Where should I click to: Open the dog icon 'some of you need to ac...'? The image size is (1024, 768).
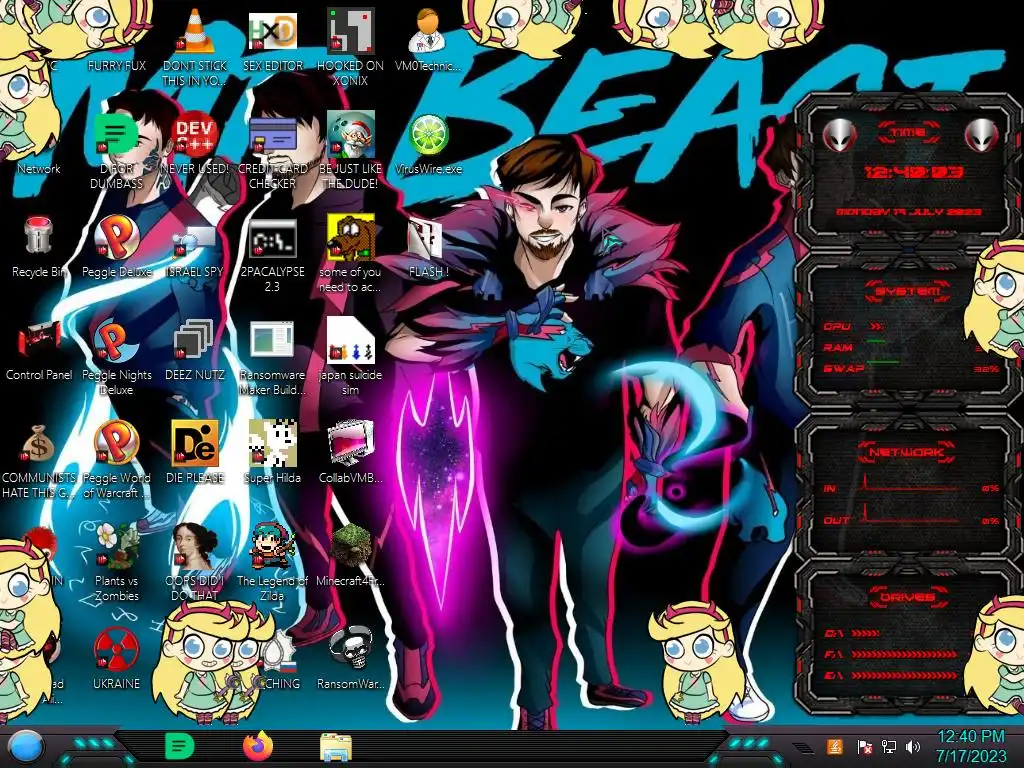350,237
